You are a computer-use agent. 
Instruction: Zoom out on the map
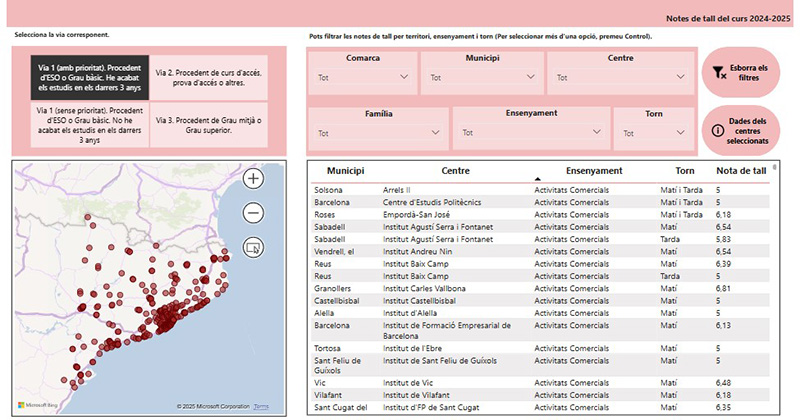[x=253, y=213]
